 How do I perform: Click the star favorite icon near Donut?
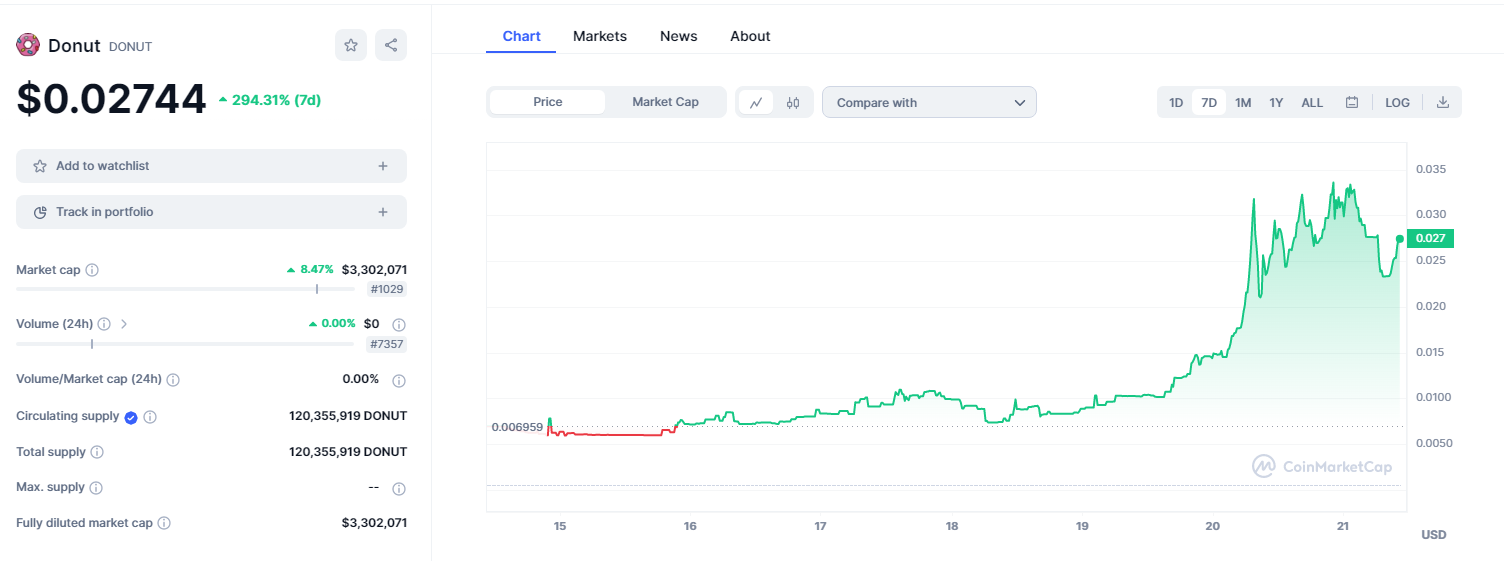tap(351, 45)
